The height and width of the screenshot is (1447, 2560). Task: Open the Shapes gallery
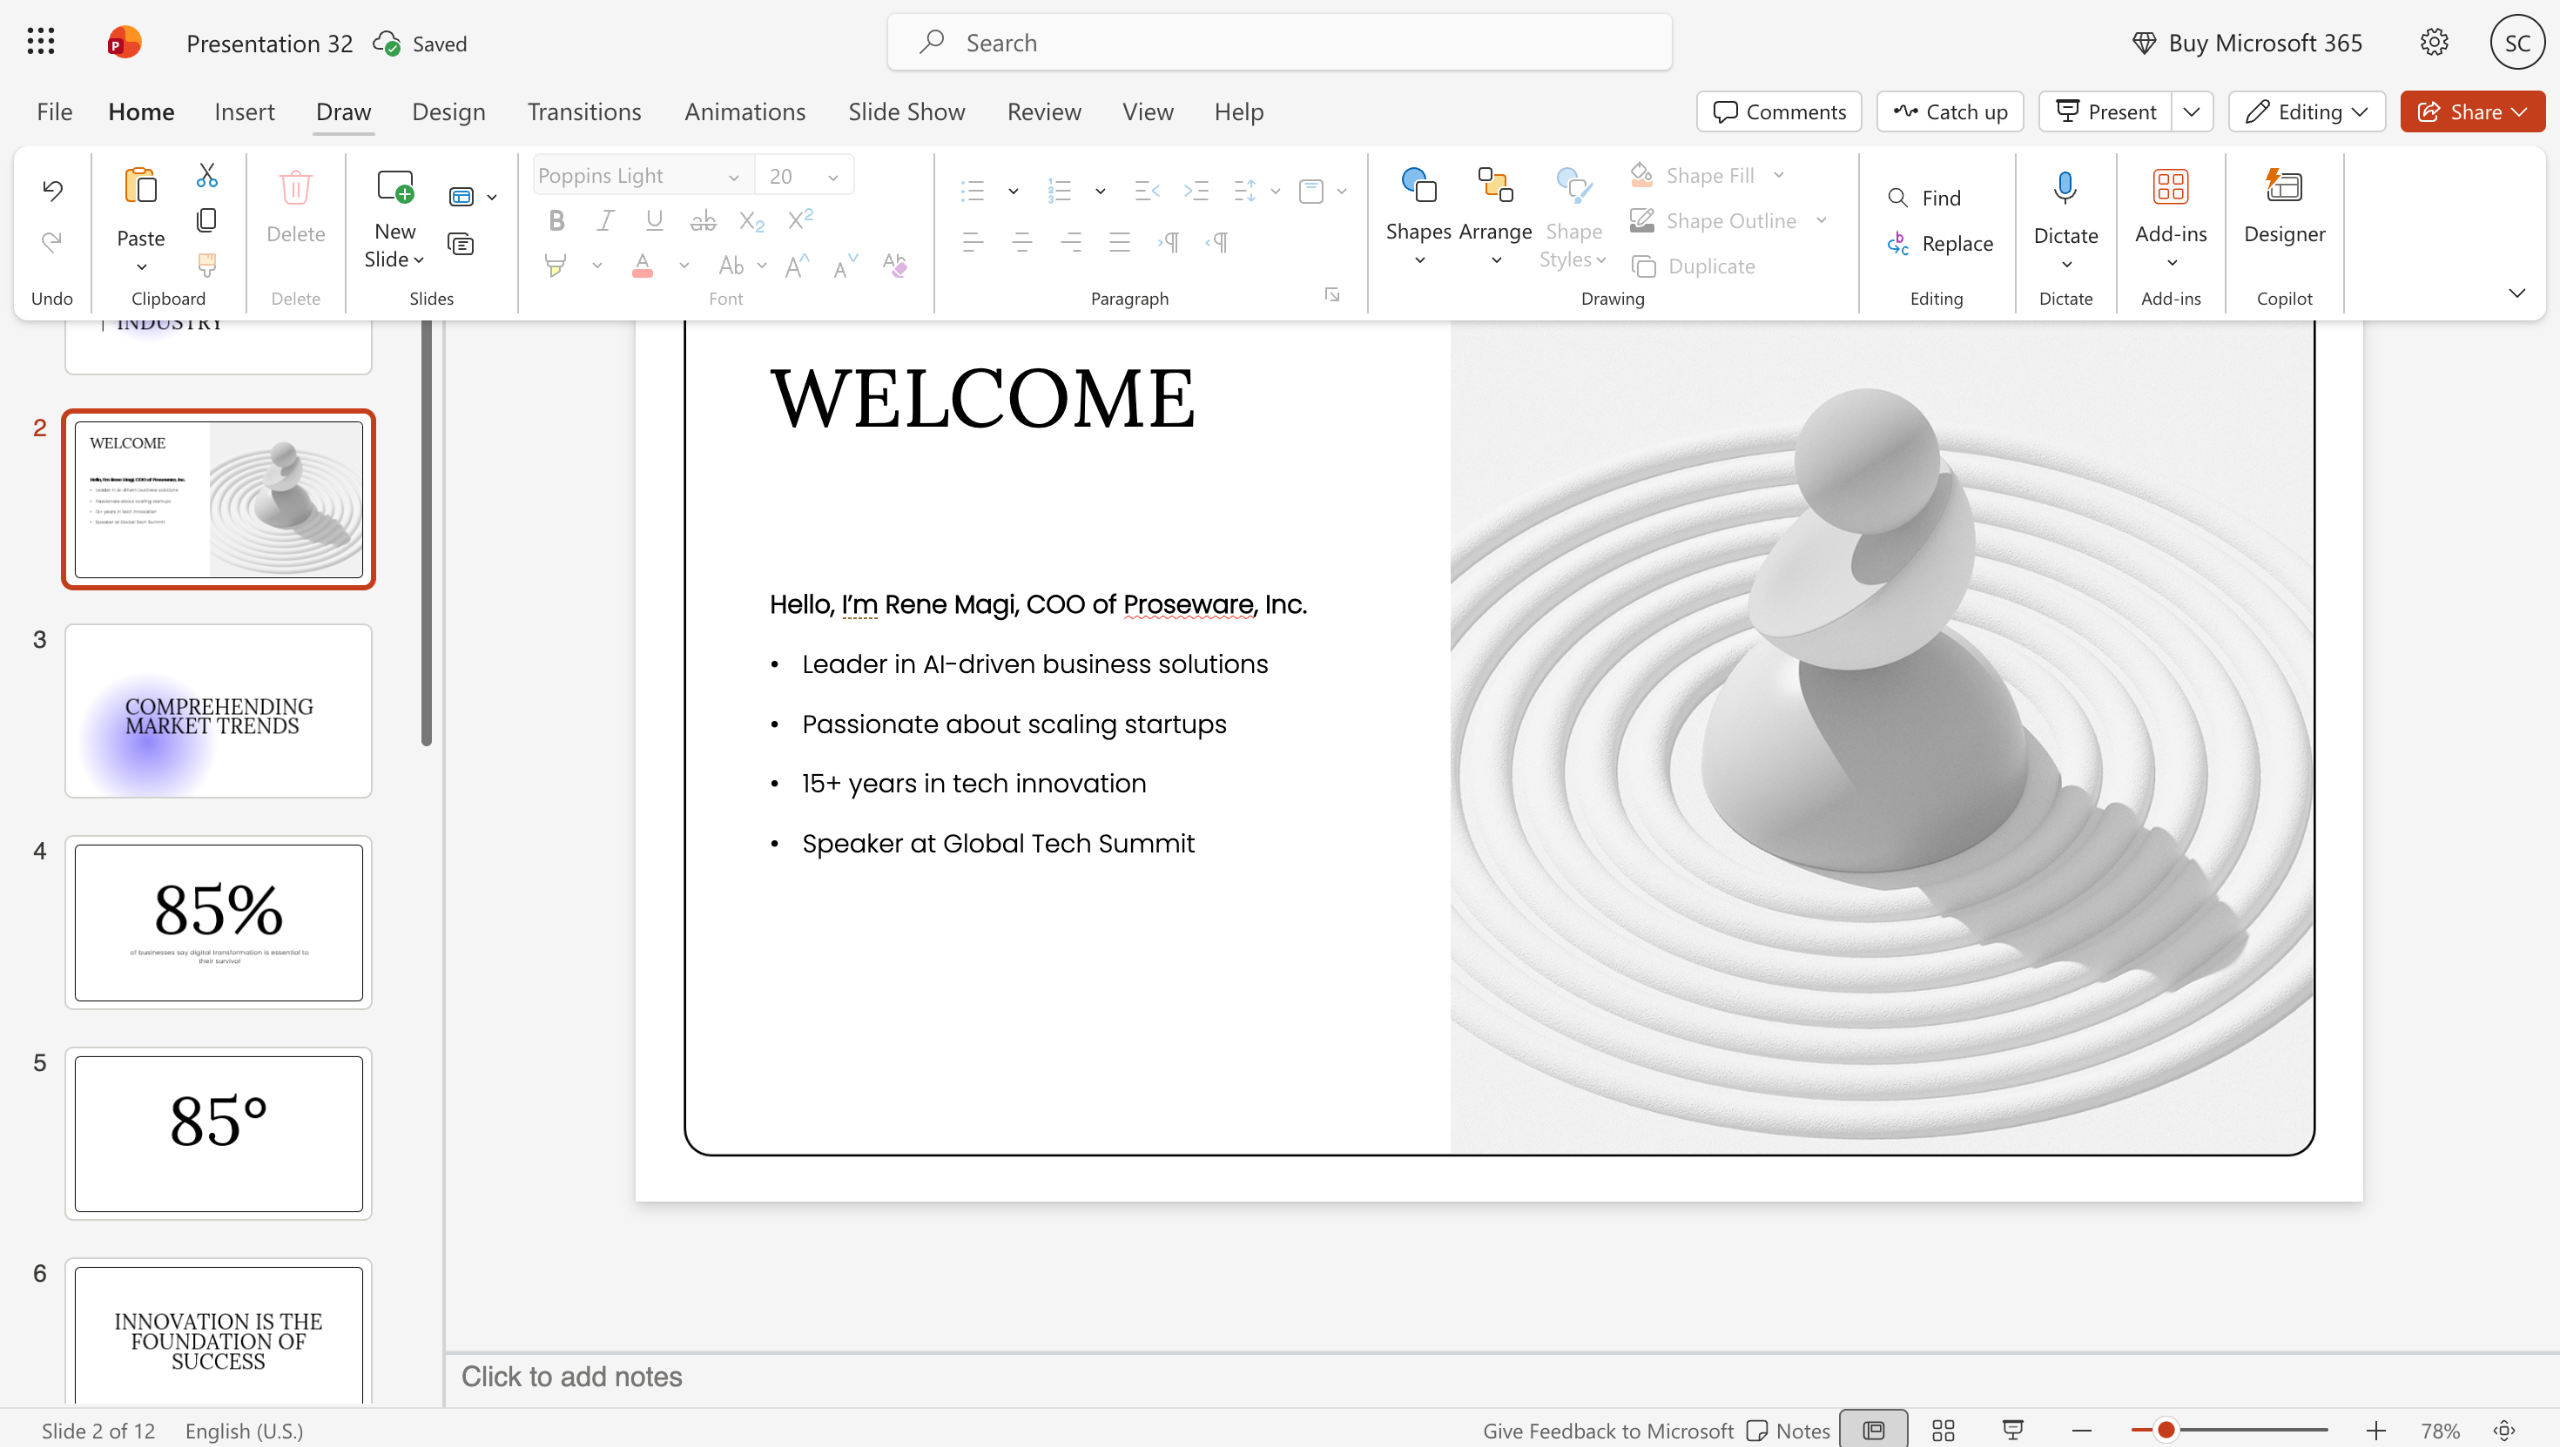[1418, 217]
